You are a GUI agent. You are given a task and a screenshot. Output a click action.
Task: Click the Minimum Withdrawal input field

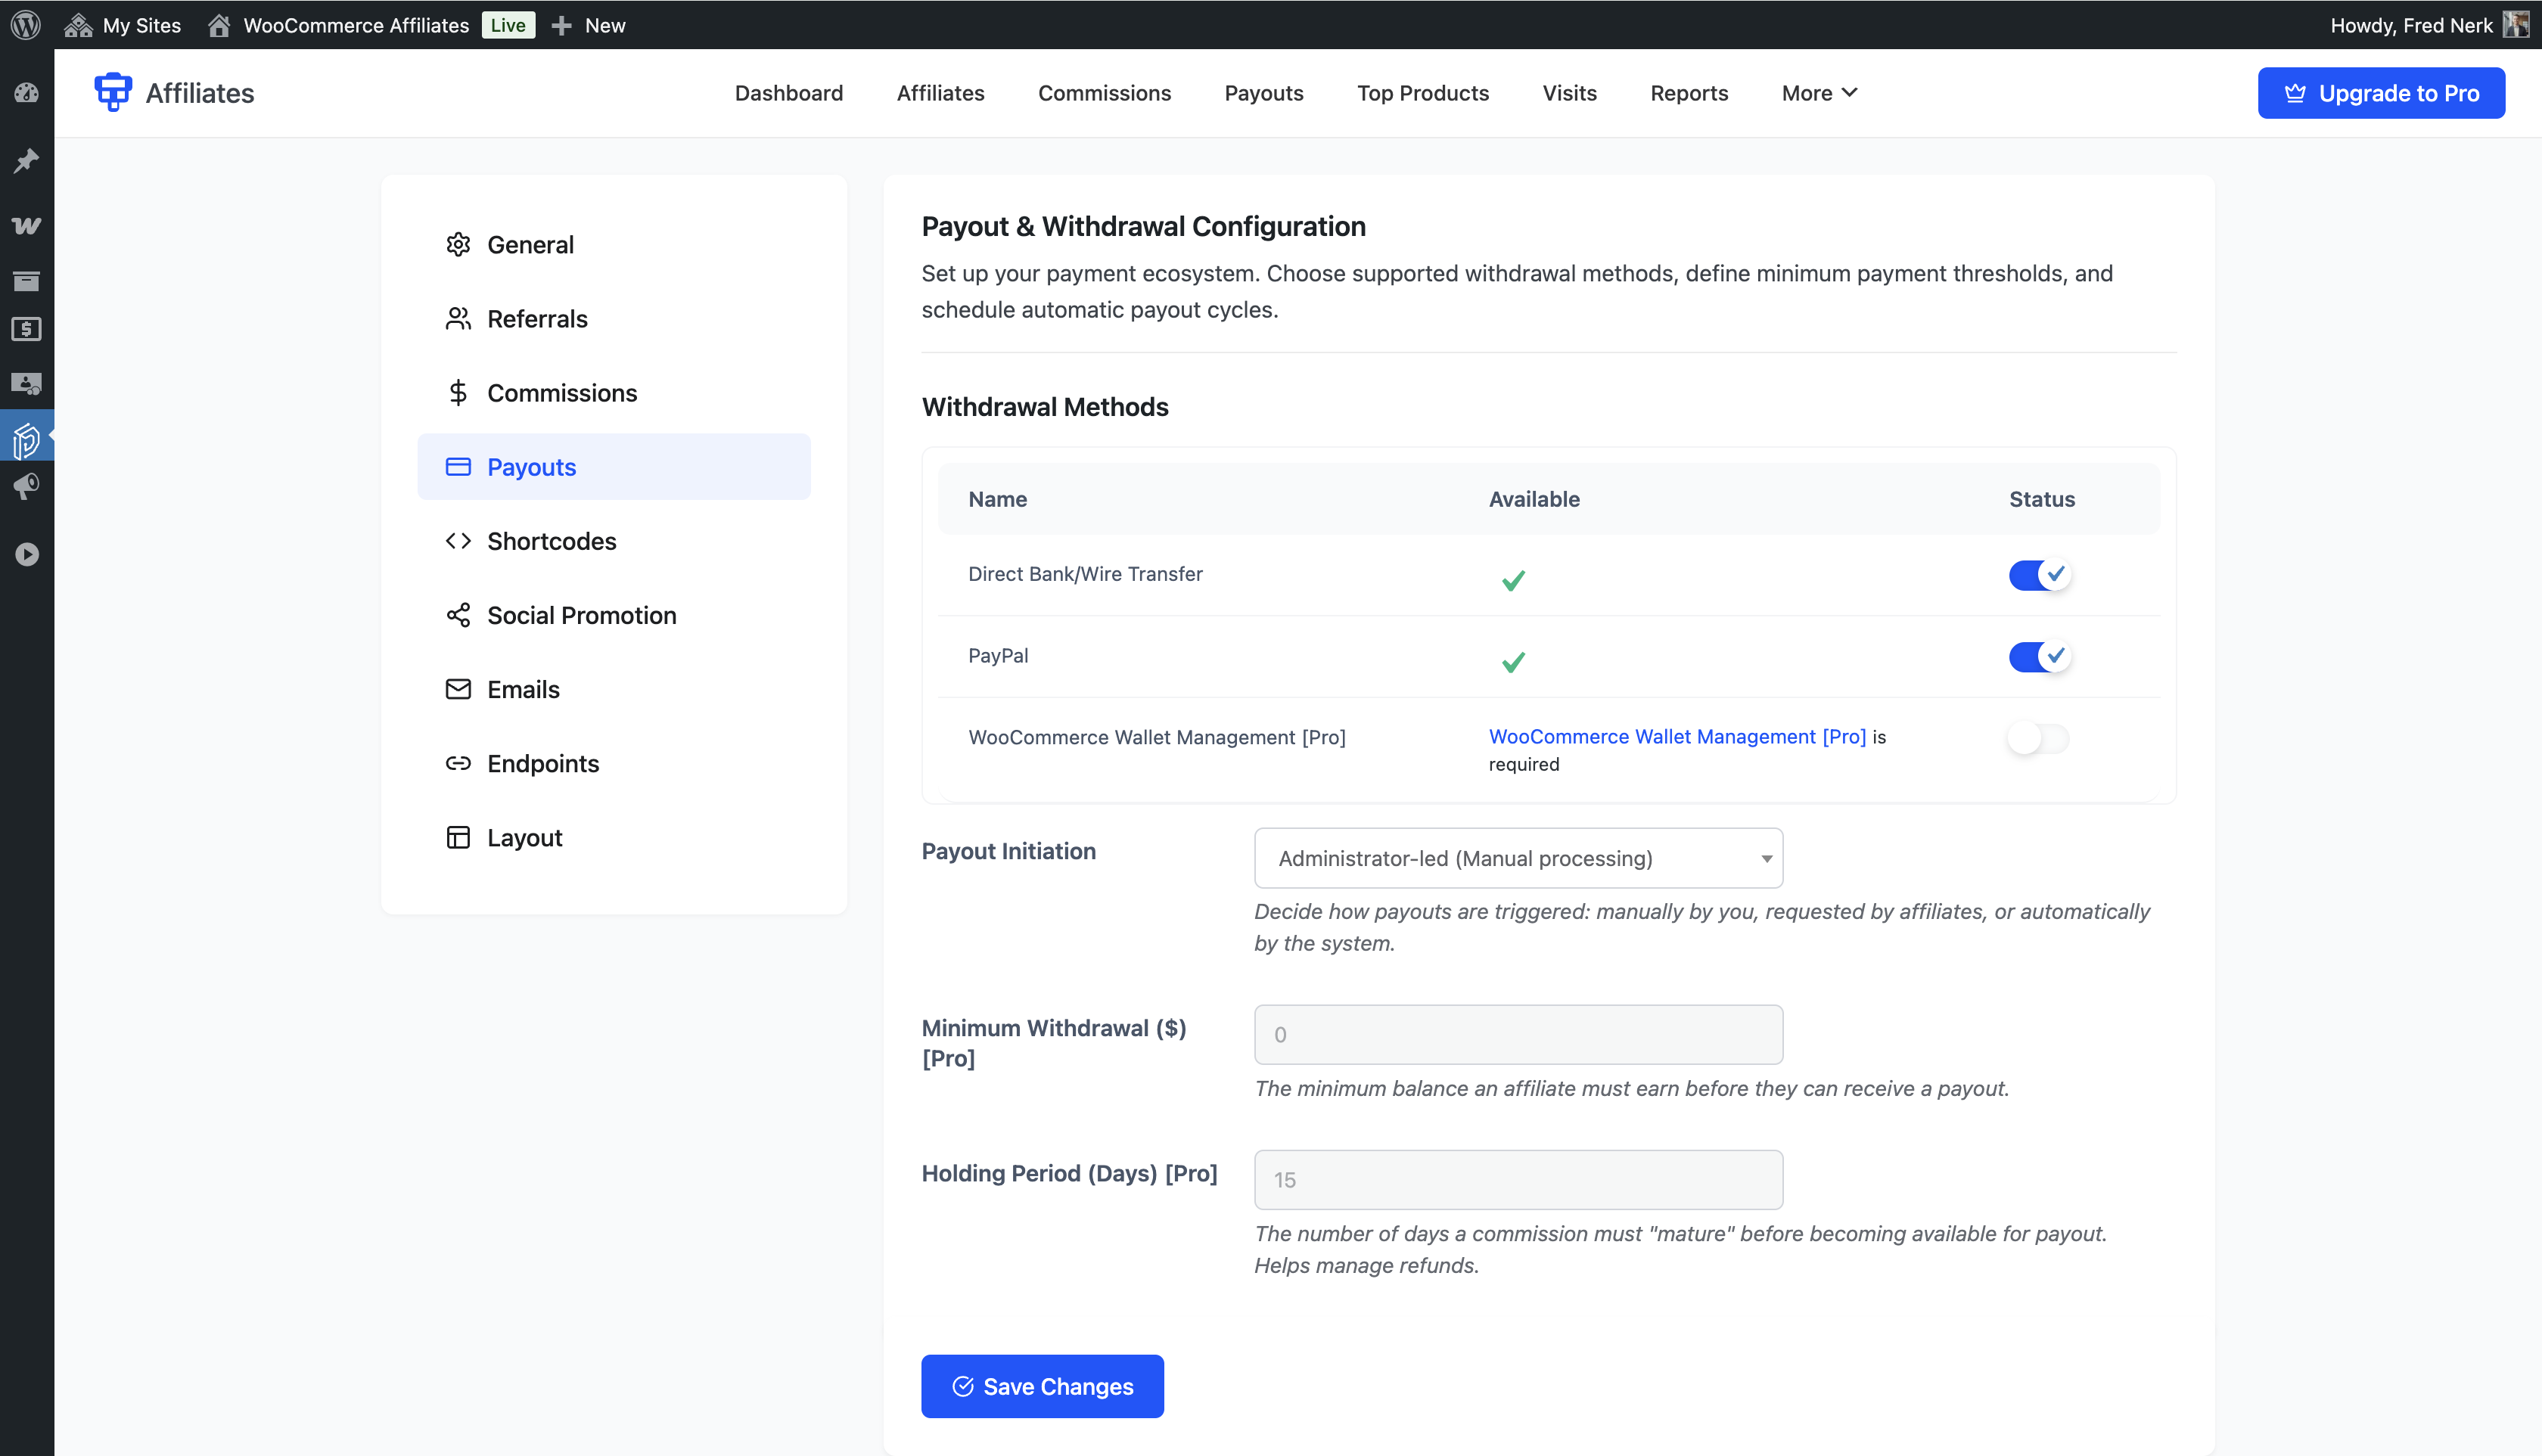(1517, 1033)
